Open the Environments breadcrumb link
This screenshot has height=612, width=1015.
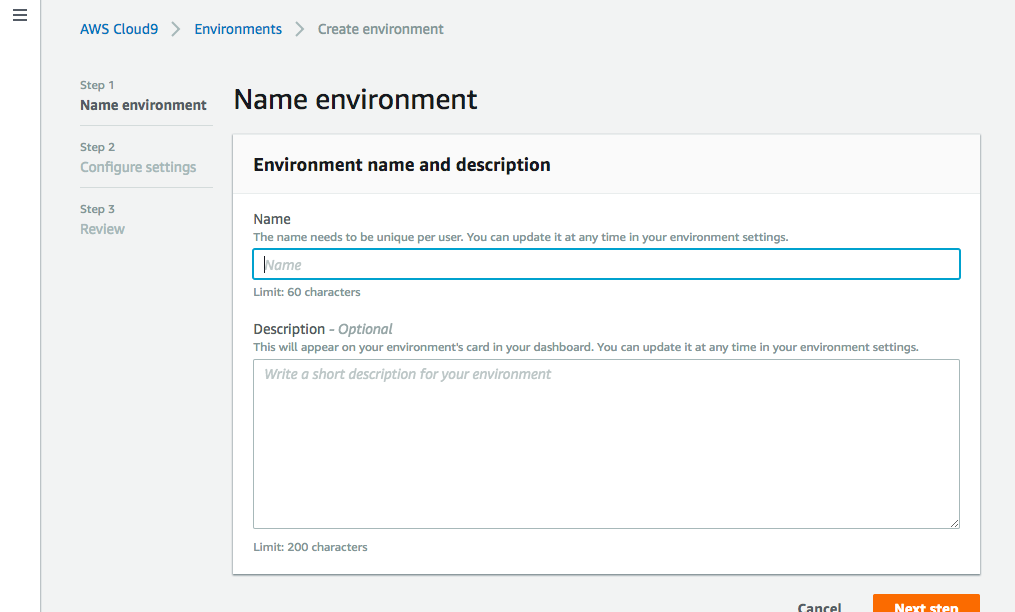tap(238, 29)
